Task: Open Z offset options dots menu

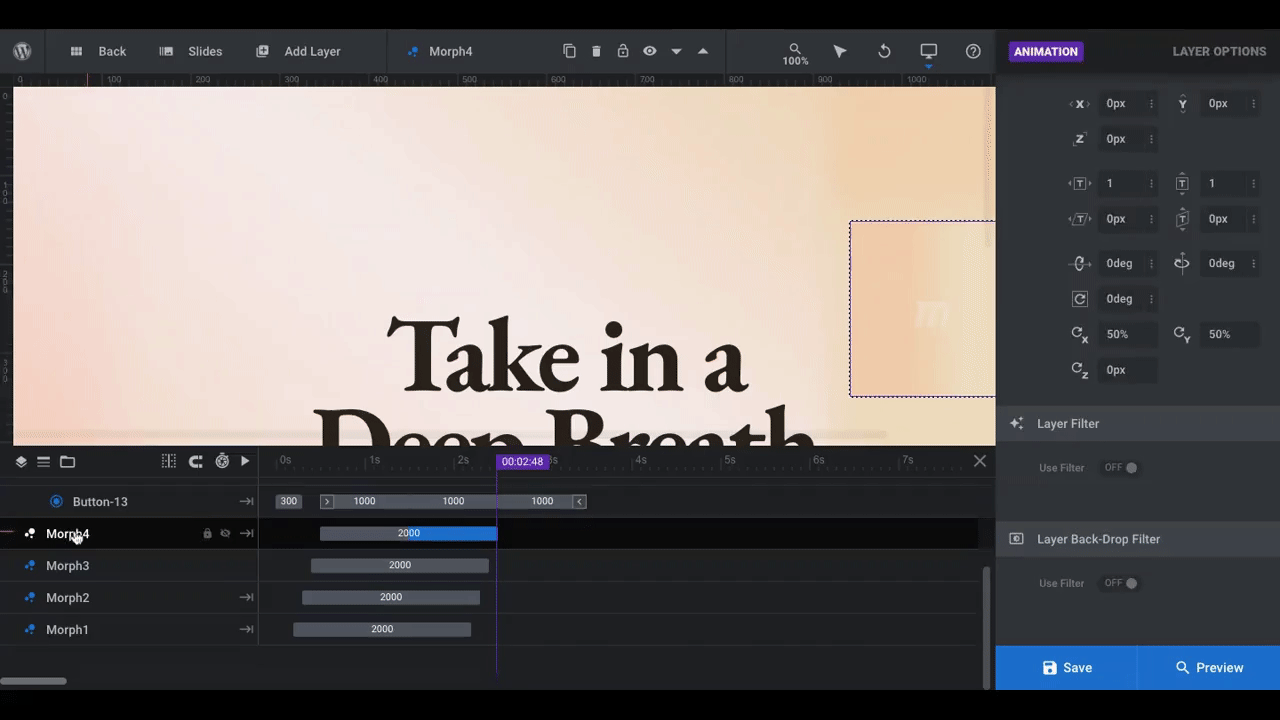Action: pos(1151,139)
